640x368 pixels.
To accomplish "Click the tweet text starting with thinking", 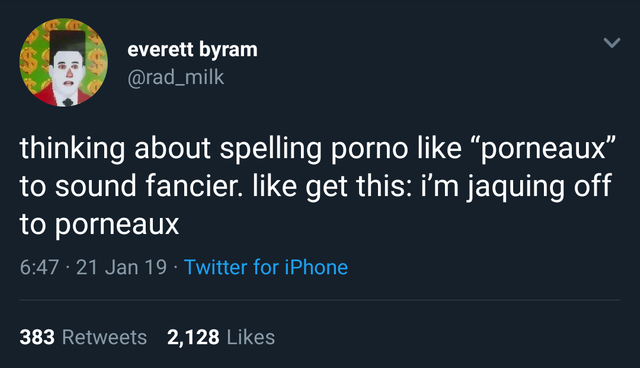I will (317, 186).
